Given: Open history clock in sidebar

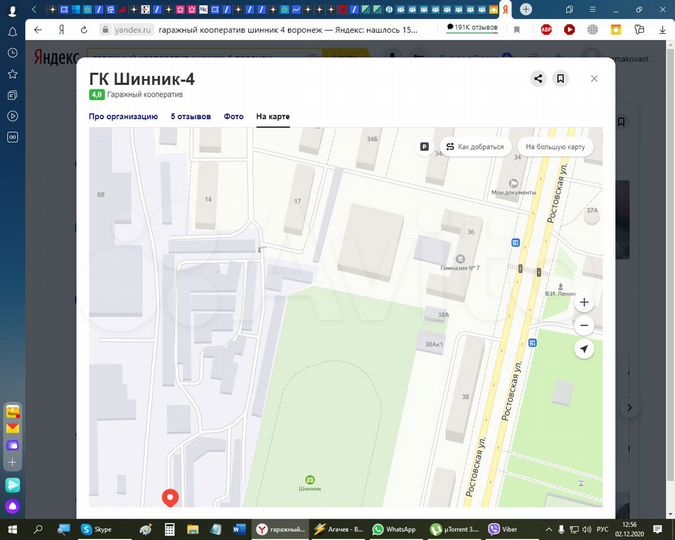Looking at the screenshot, I should coord(12,53).
